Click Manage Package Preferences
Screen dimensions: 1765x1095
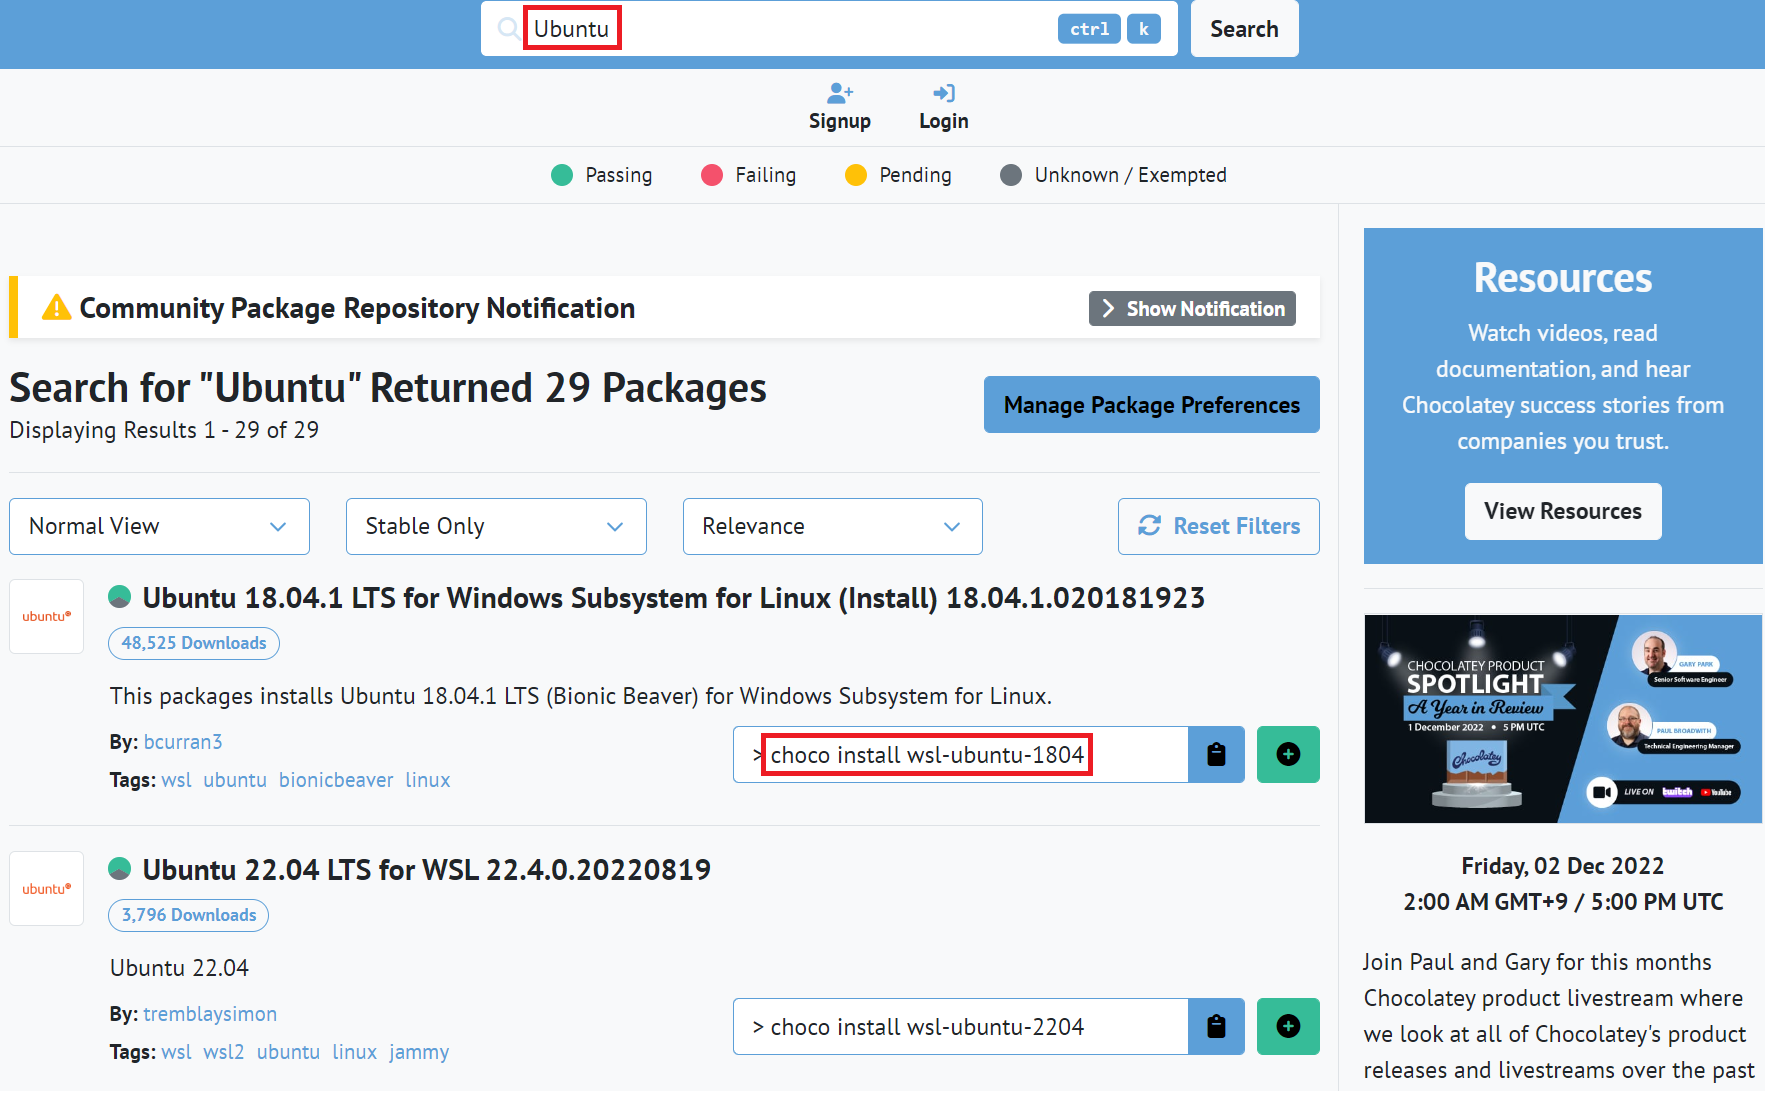tap(1152, 404)
